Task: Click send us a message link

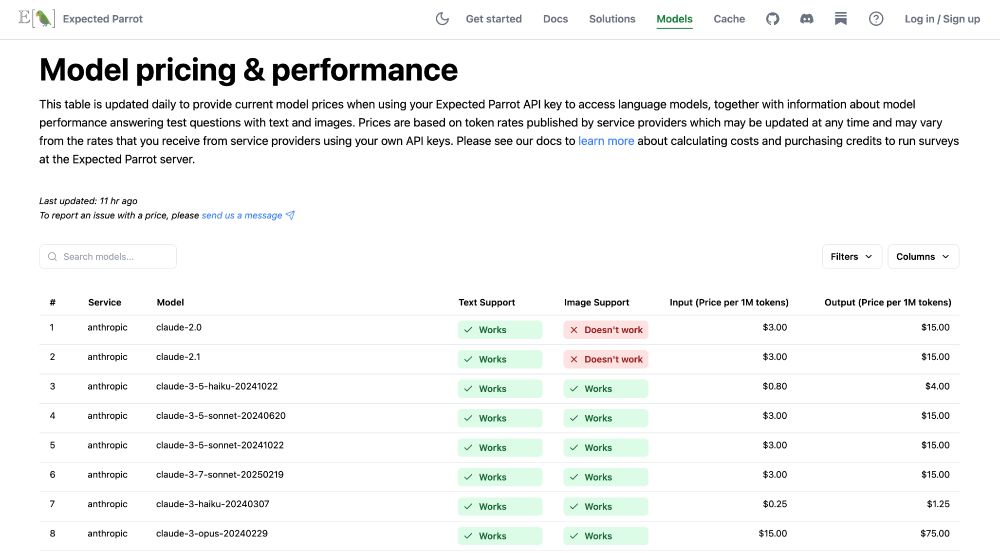Action: [242, 215]
